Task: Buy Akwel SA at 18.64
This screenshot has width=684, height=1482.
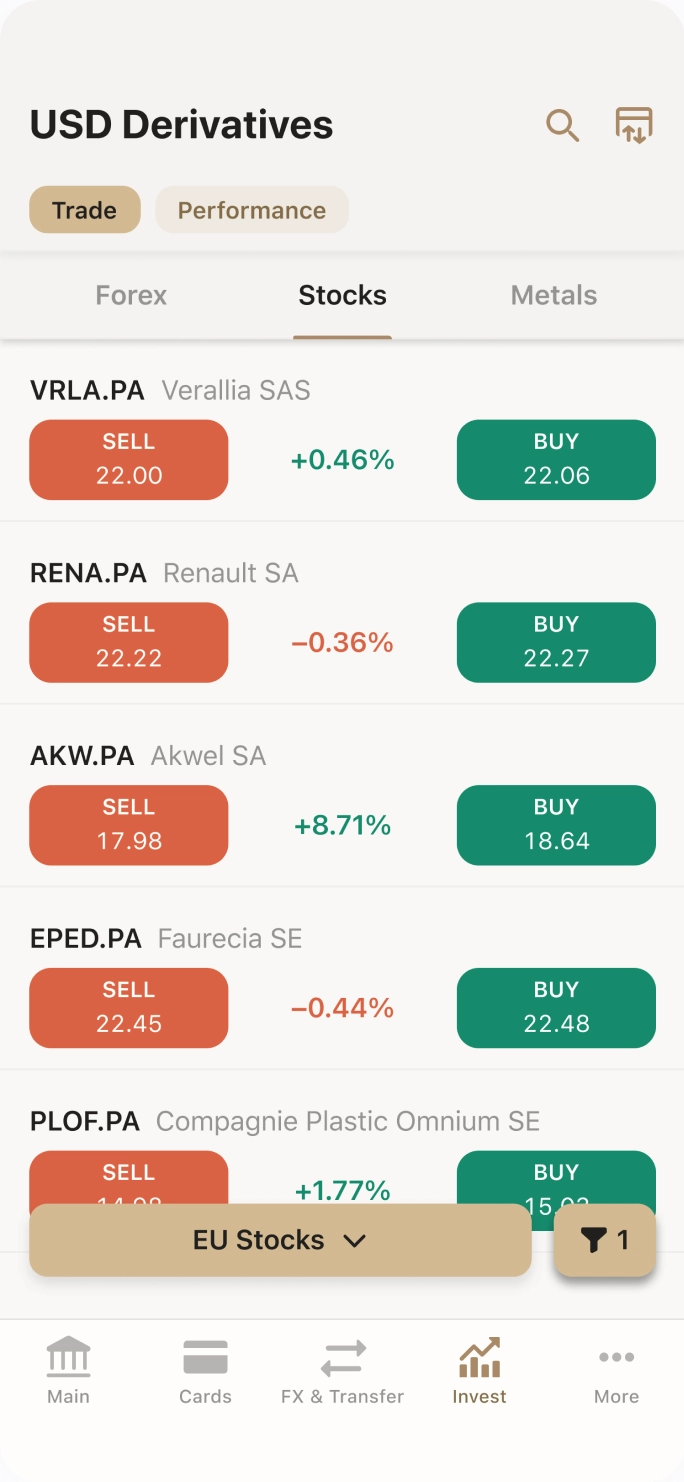Action: [556, 825]
